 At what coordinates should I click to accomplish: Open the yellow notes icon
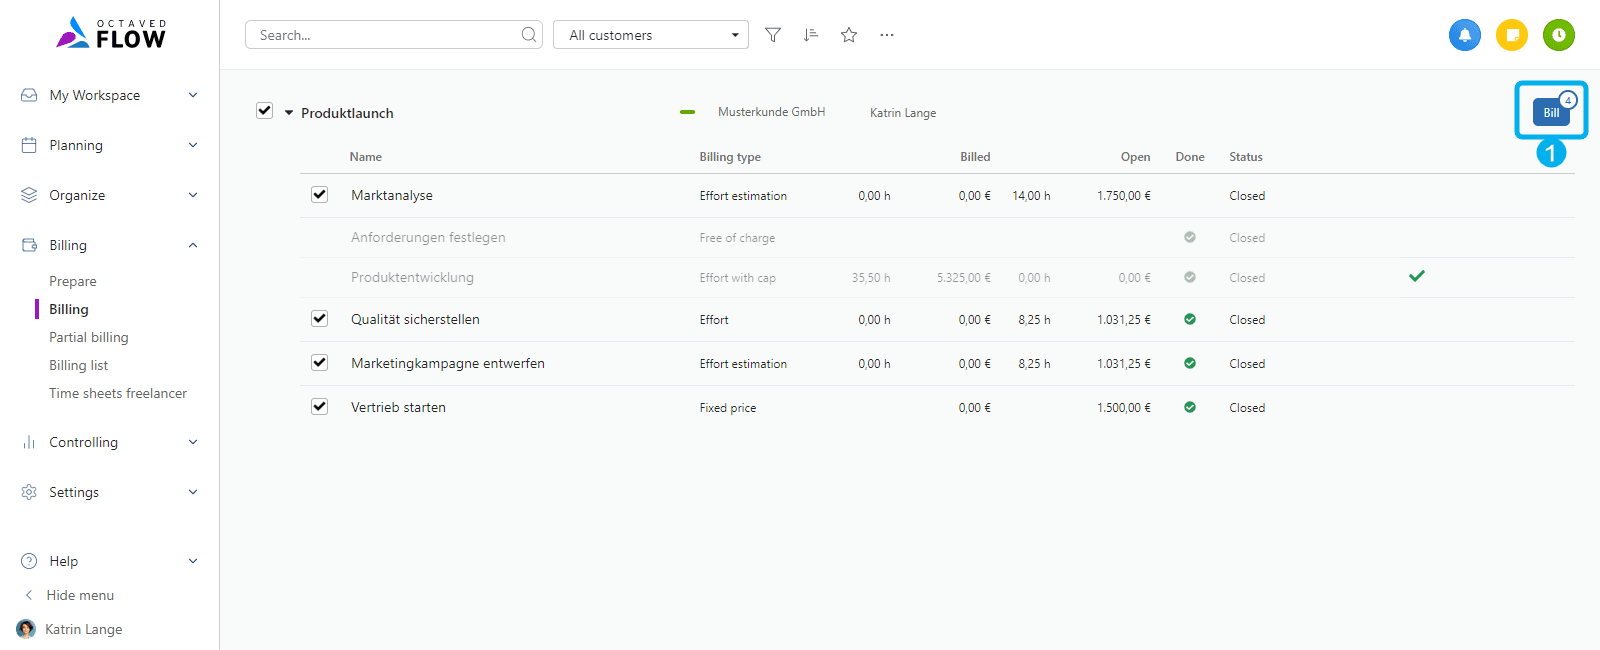point(1511,35)
